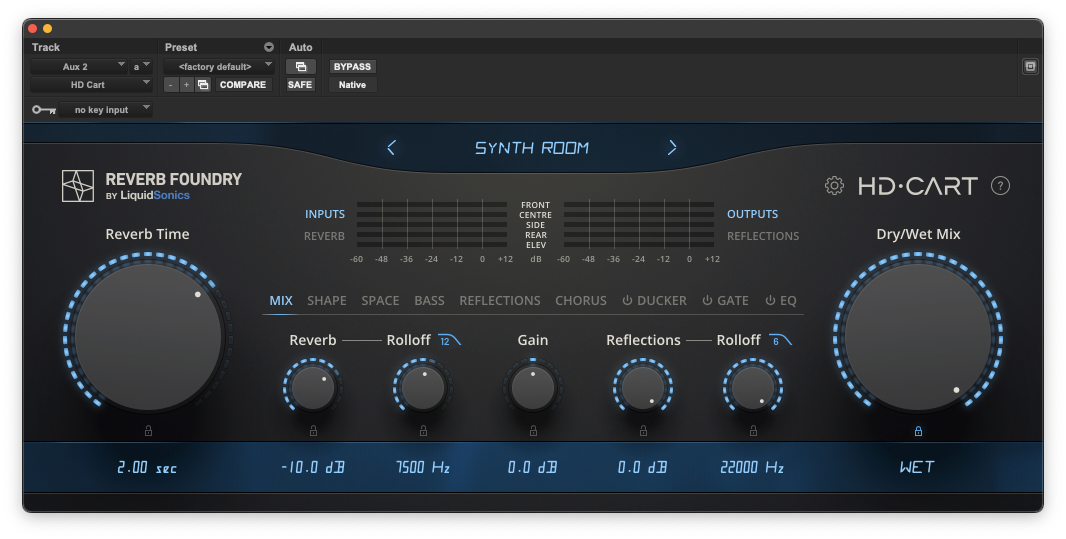
Task: Click the Reverb Foundry logo icon
Action: point(78,186)
